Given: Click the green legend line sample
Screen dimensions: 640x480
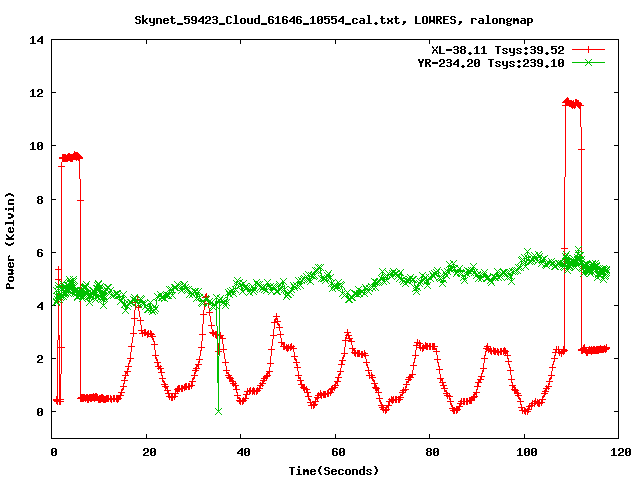Looking at the screenshot, I should coord(588,63).
